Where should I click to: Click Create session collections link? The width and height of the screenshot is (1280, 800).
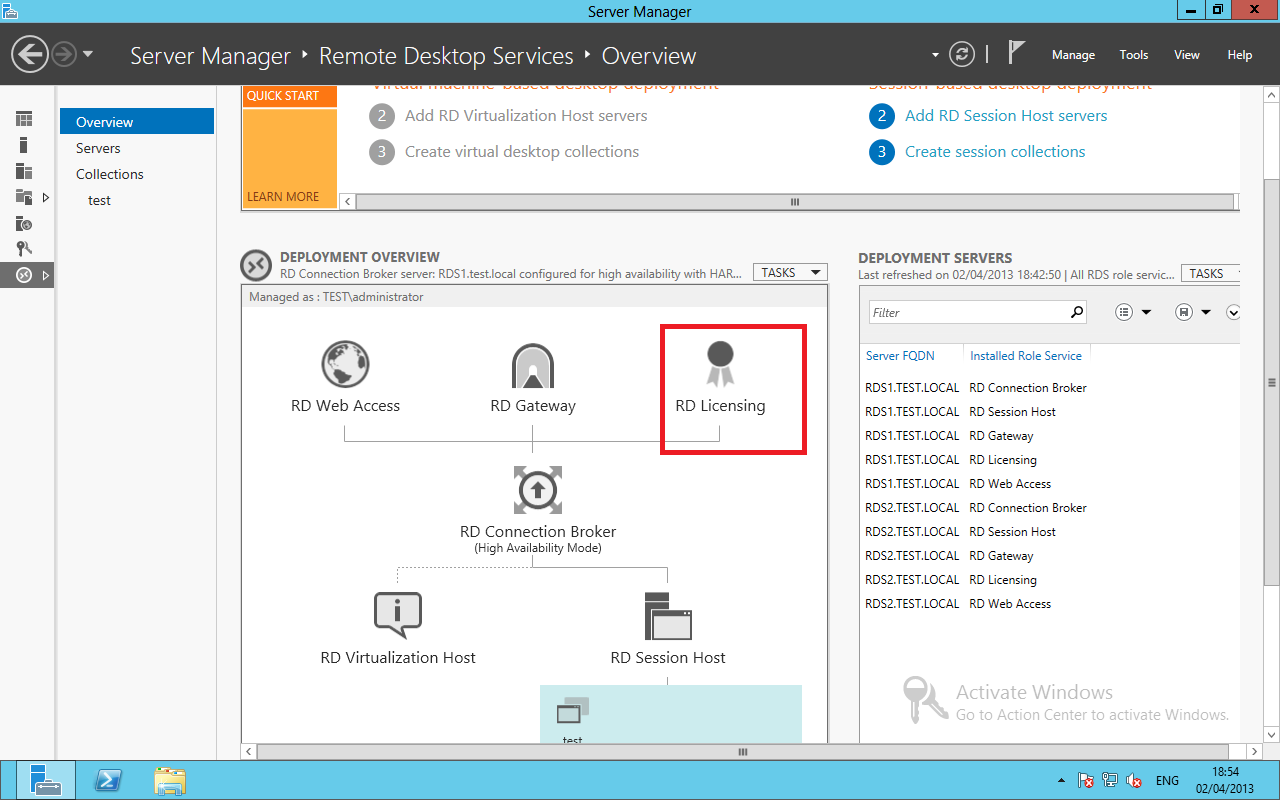[995, 151]
